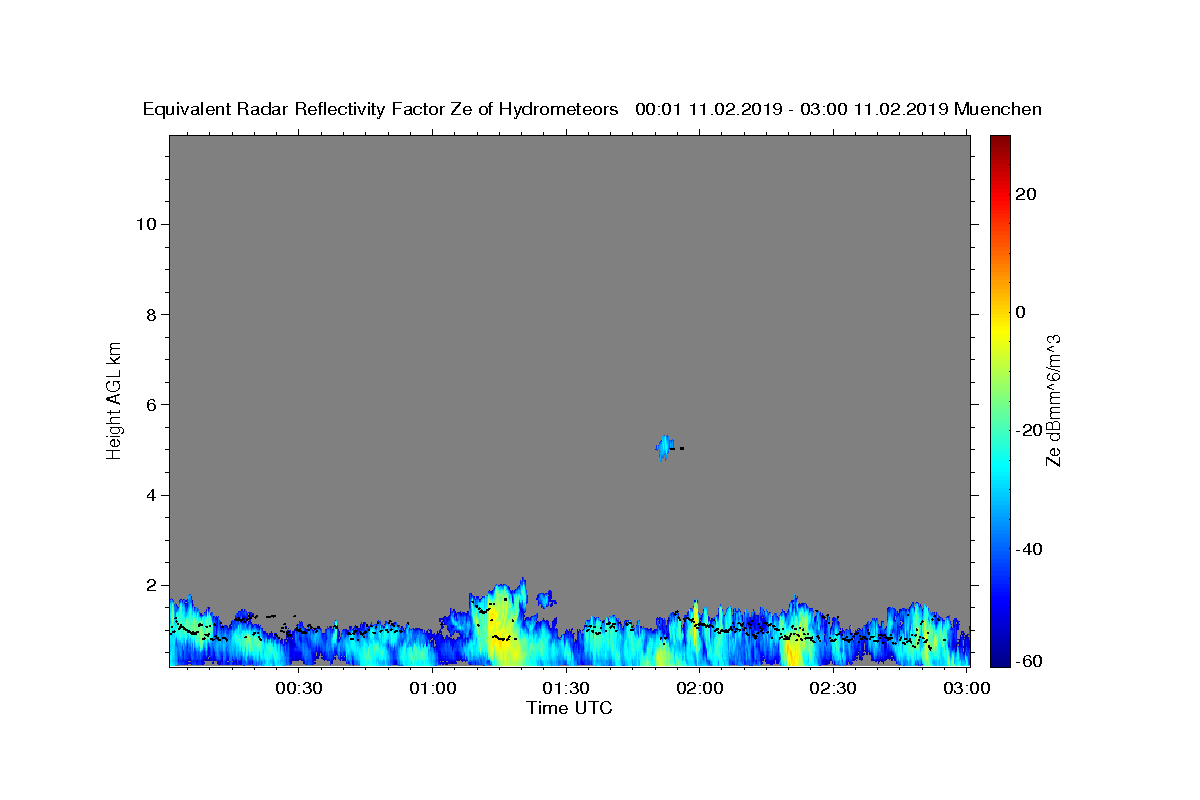Click the colorbar value -40
This screenshot has height=800, width=1200.
tap(1029, 549)
